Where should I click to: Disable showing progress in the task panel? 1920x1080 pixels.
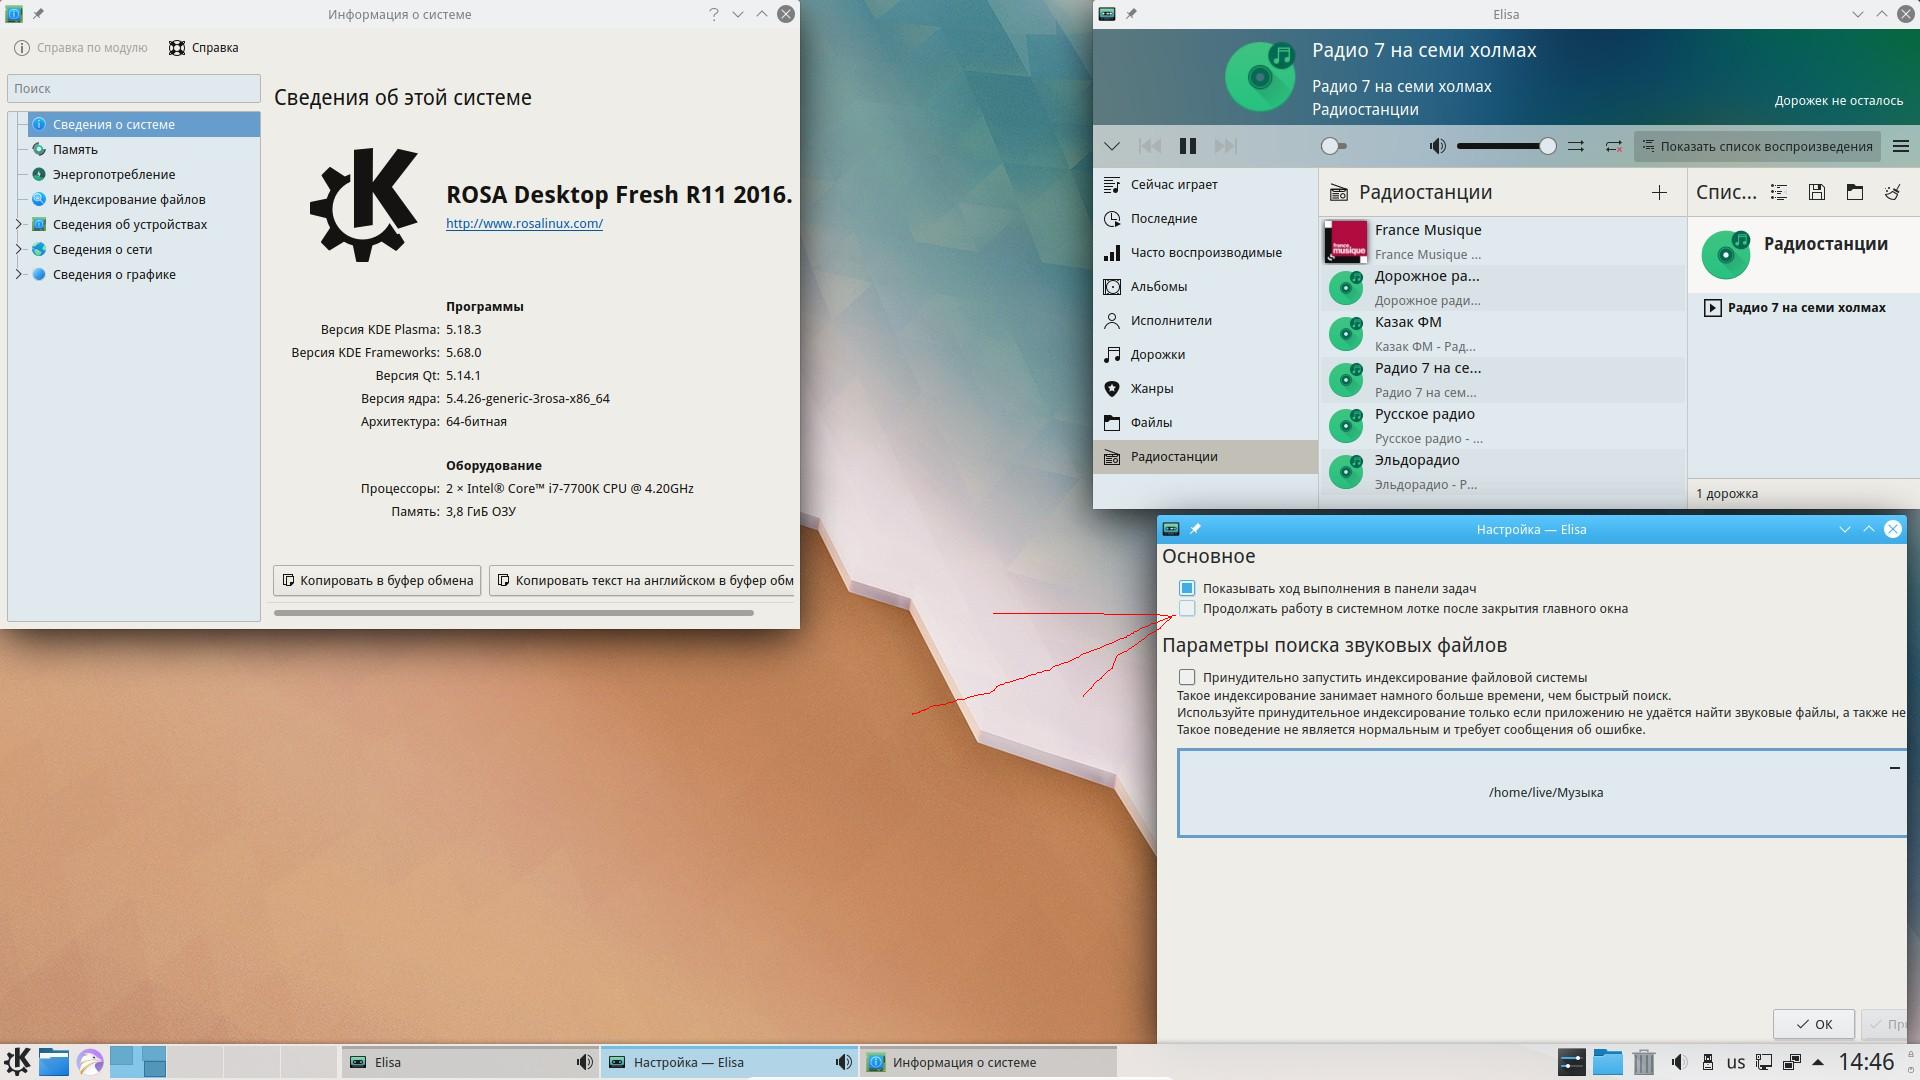pyautogui.click(x=1187, y=588)
